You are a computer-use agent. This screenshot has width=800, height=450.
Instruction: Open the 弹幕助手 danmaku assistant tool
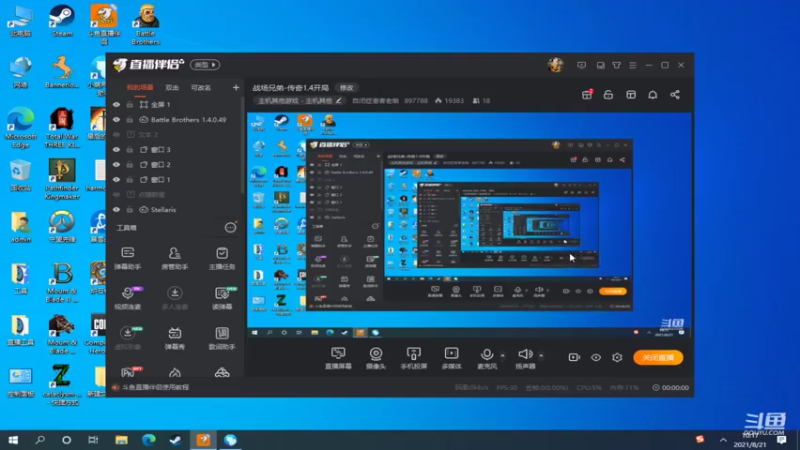128,258
